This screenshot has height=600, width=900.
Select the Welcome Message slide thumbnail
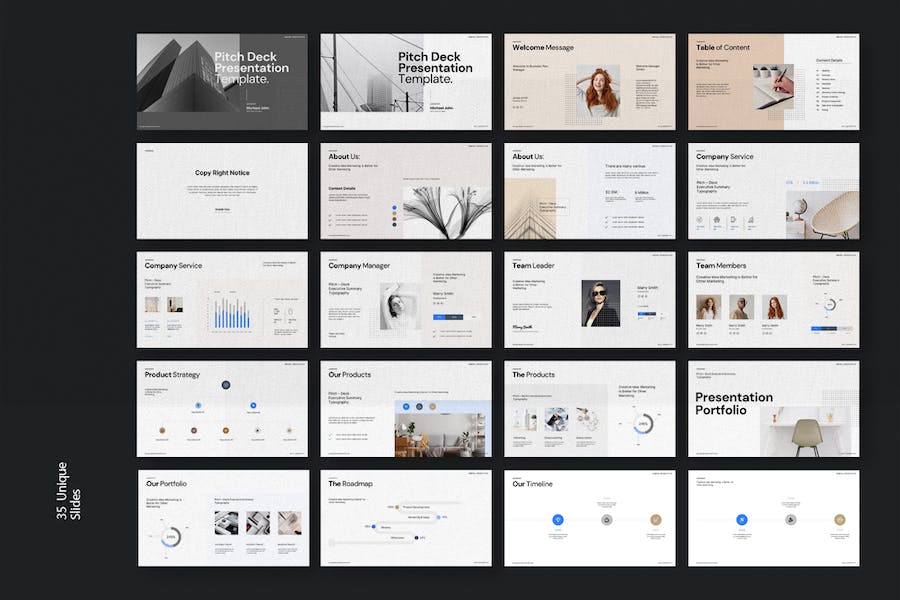pos(589,82)
